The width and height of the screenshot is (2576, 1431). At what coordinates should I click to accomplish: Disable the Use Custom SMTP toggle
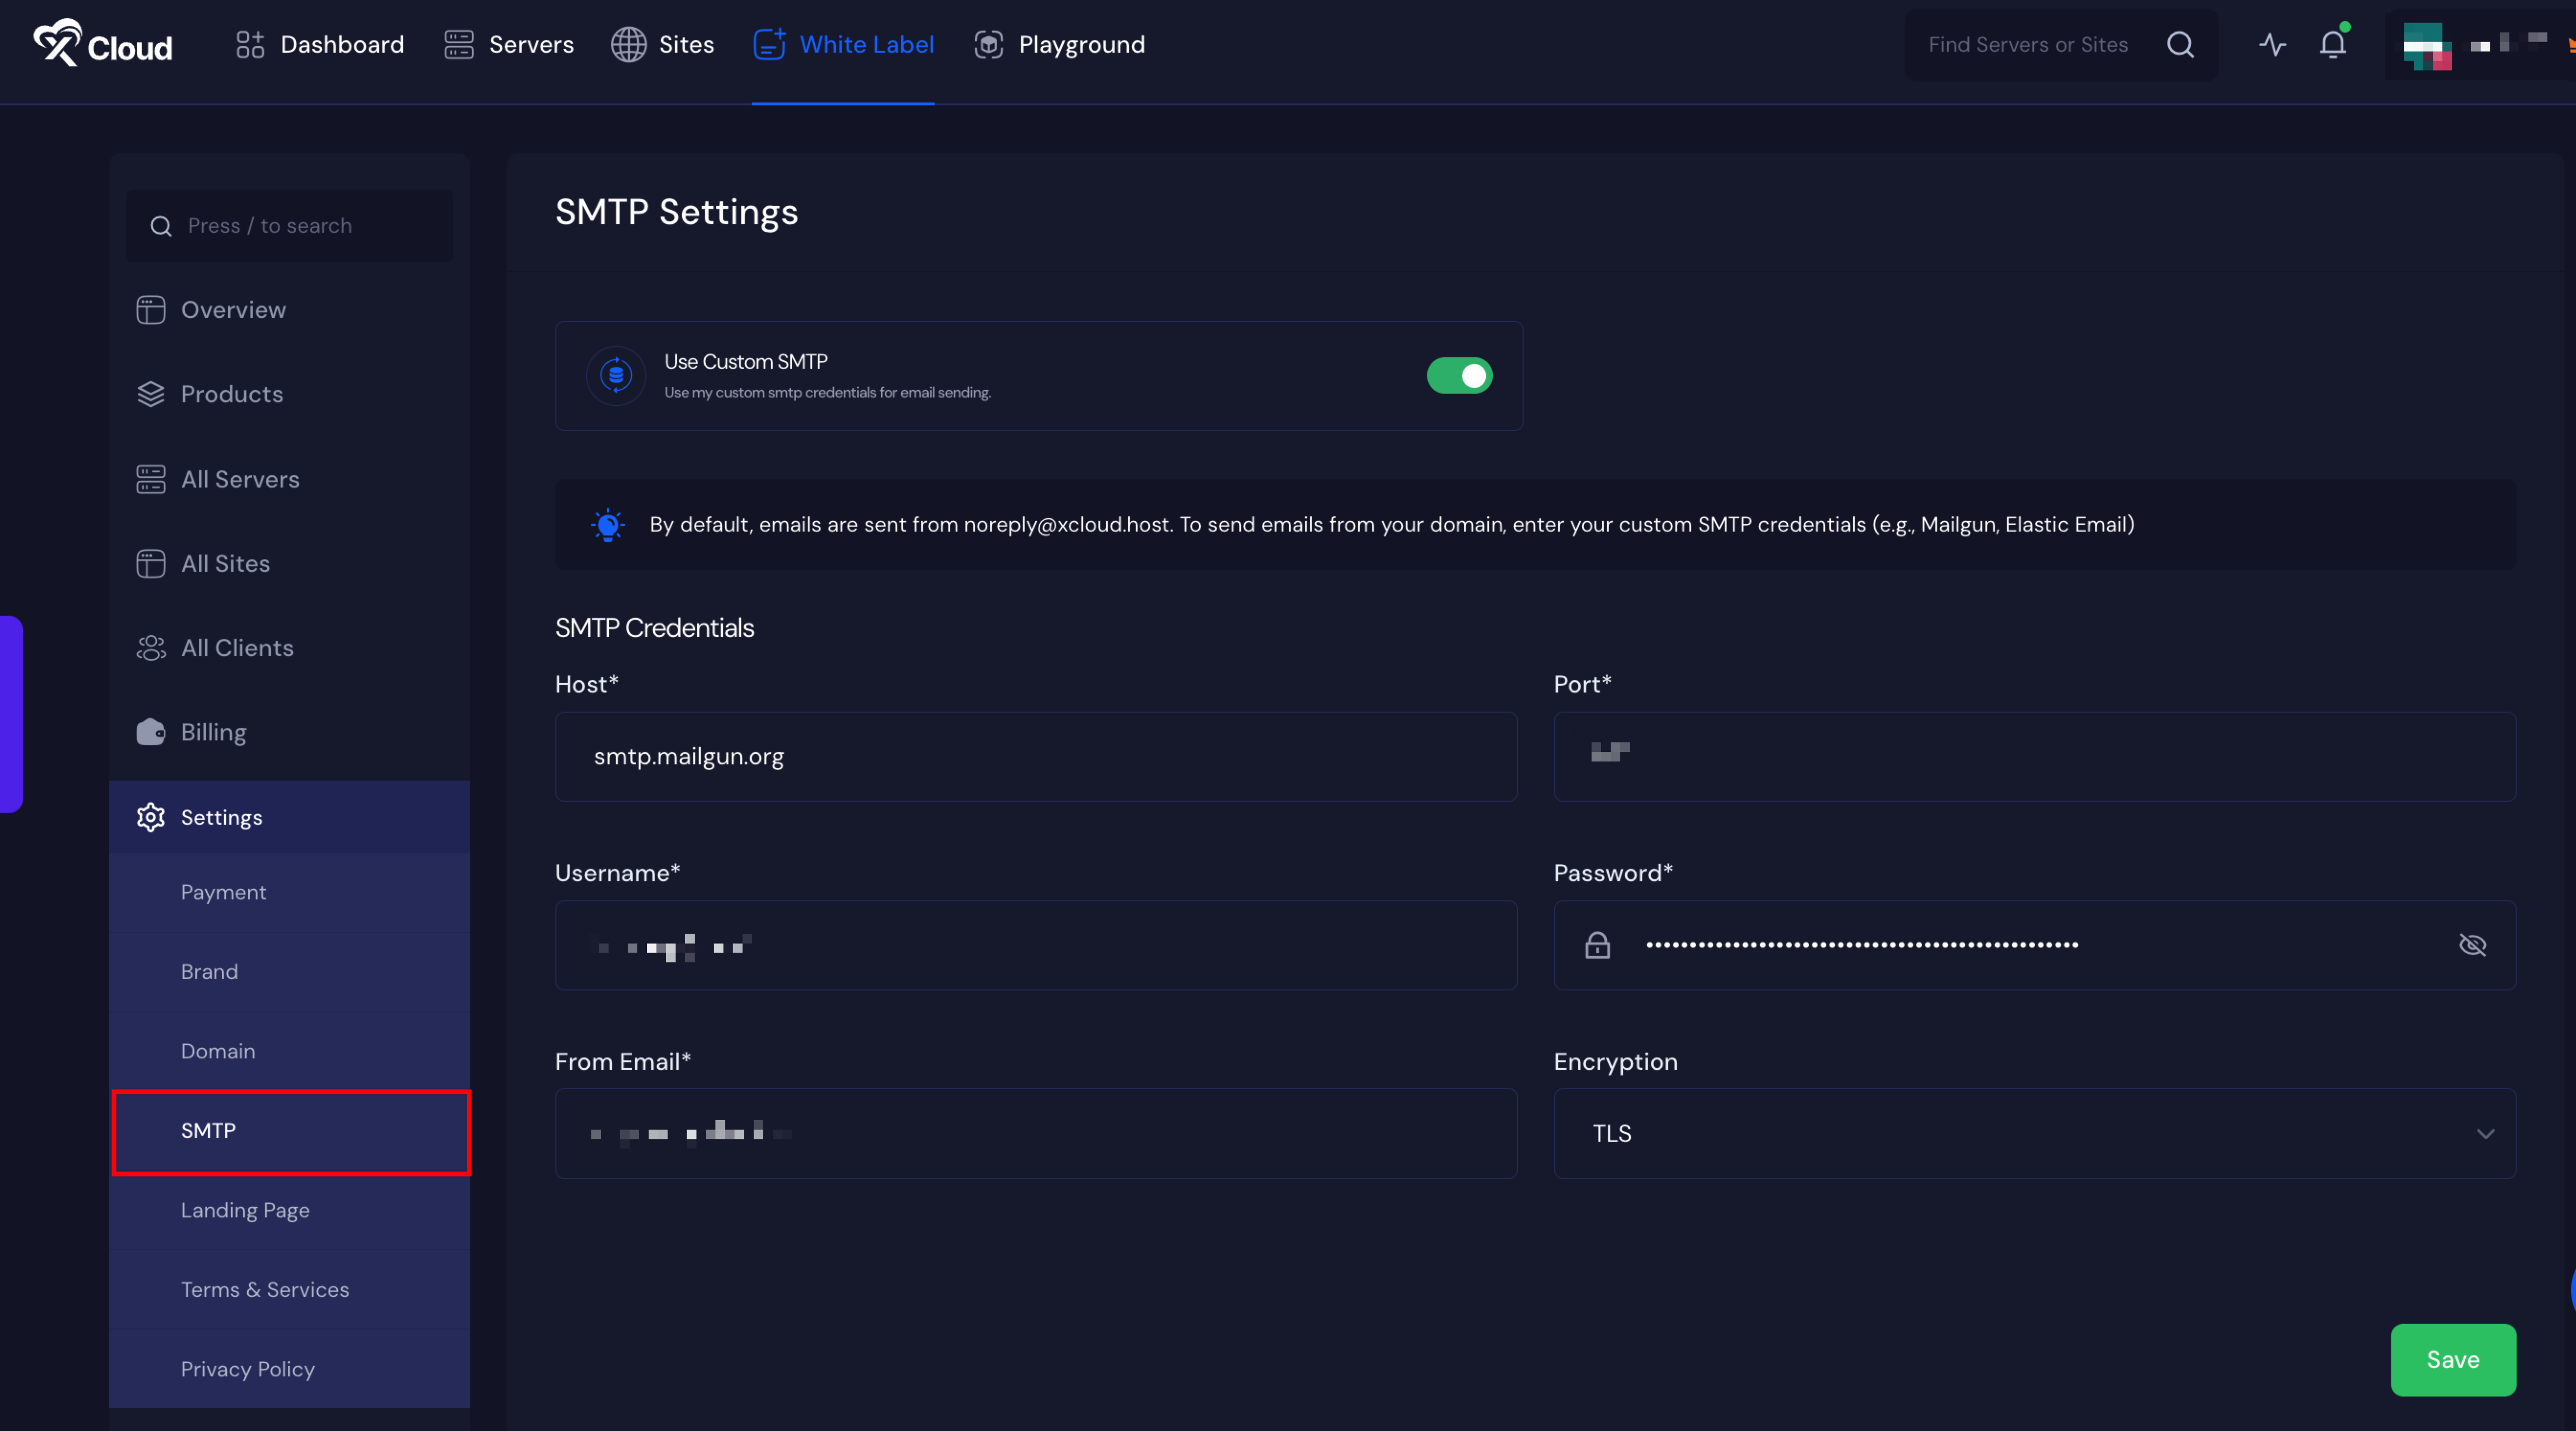pos(1459,376)
